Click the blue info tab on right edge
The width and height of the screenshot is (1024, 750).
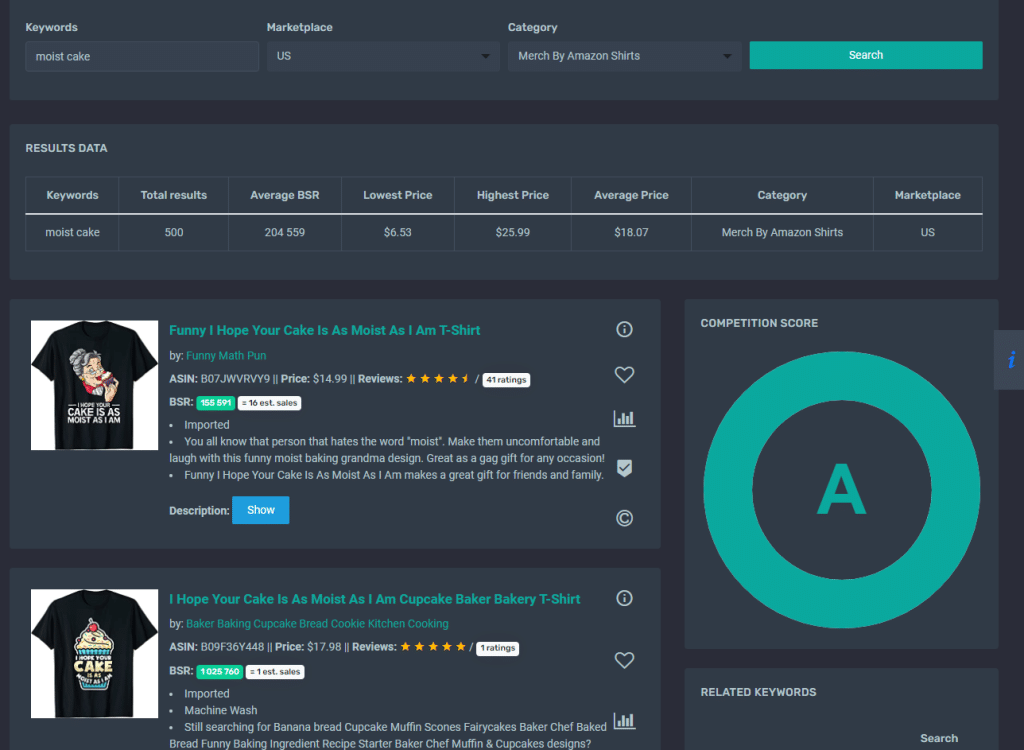coord(1010,360)
